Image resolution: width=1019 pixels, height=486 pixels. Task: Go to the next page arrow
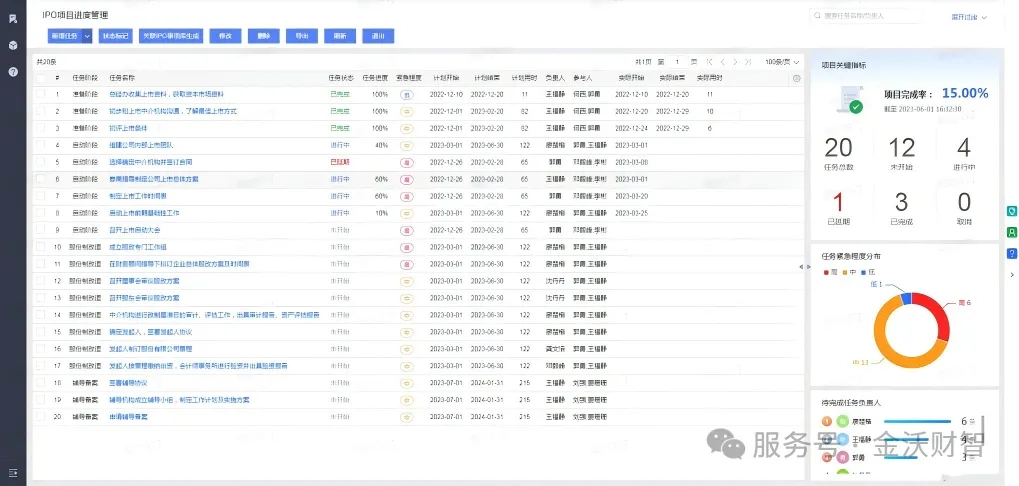736,62
